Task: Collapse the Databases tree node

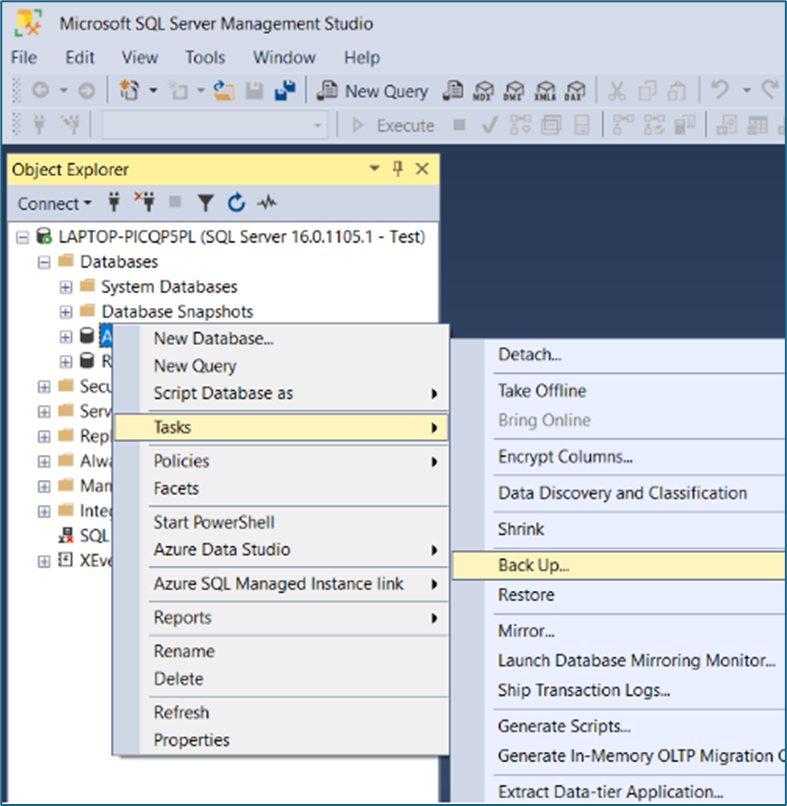Action: click(x=42, y=261)
